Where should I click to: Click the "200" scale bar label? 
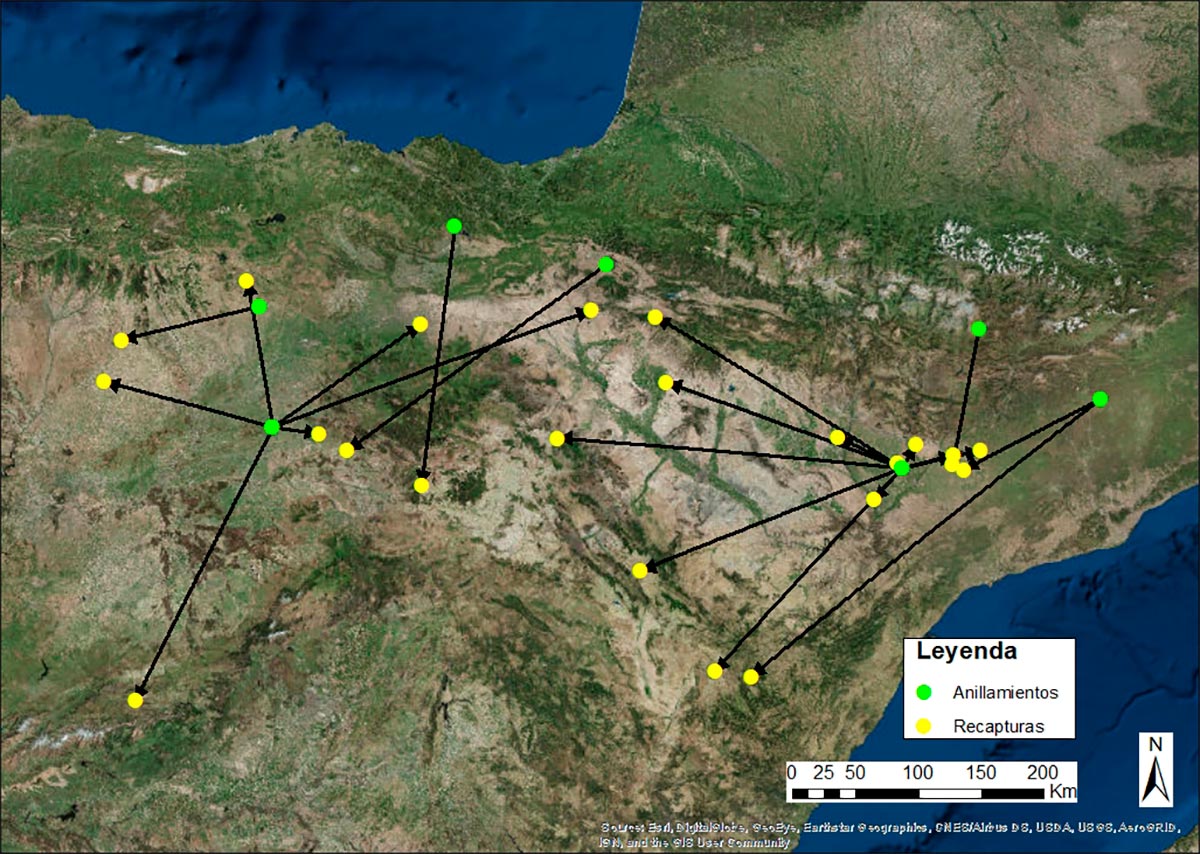pos(1044,772)
